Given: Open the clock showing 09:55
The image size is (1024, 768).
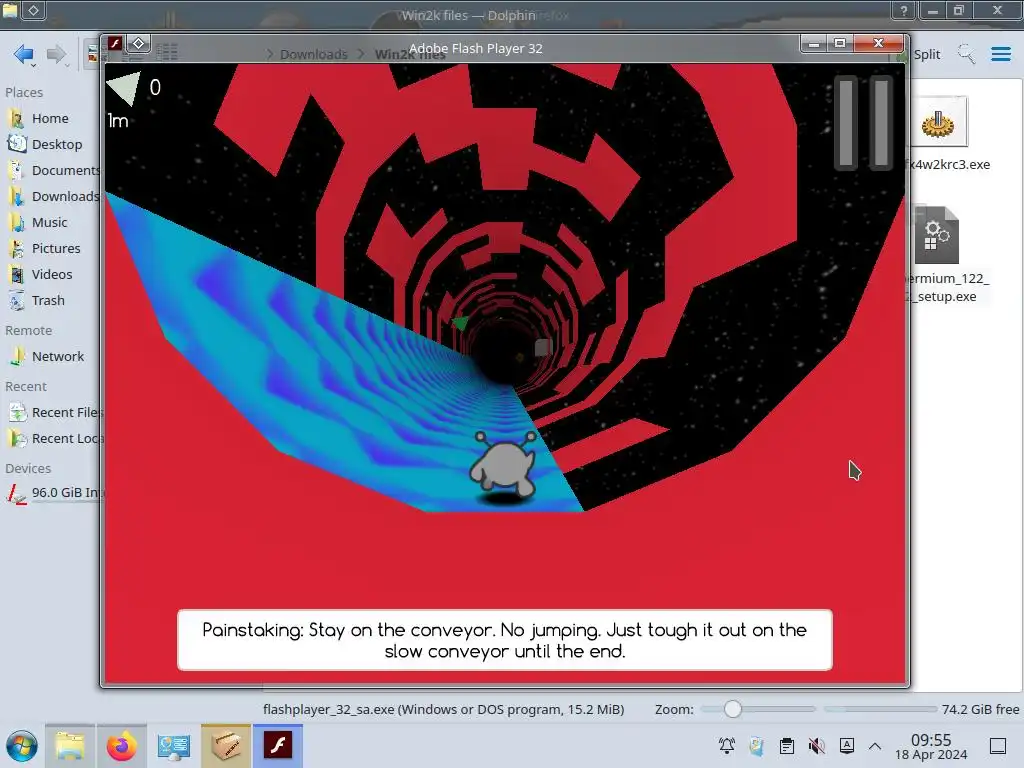Looking at the screenshot, I should [x=931, y=746].
